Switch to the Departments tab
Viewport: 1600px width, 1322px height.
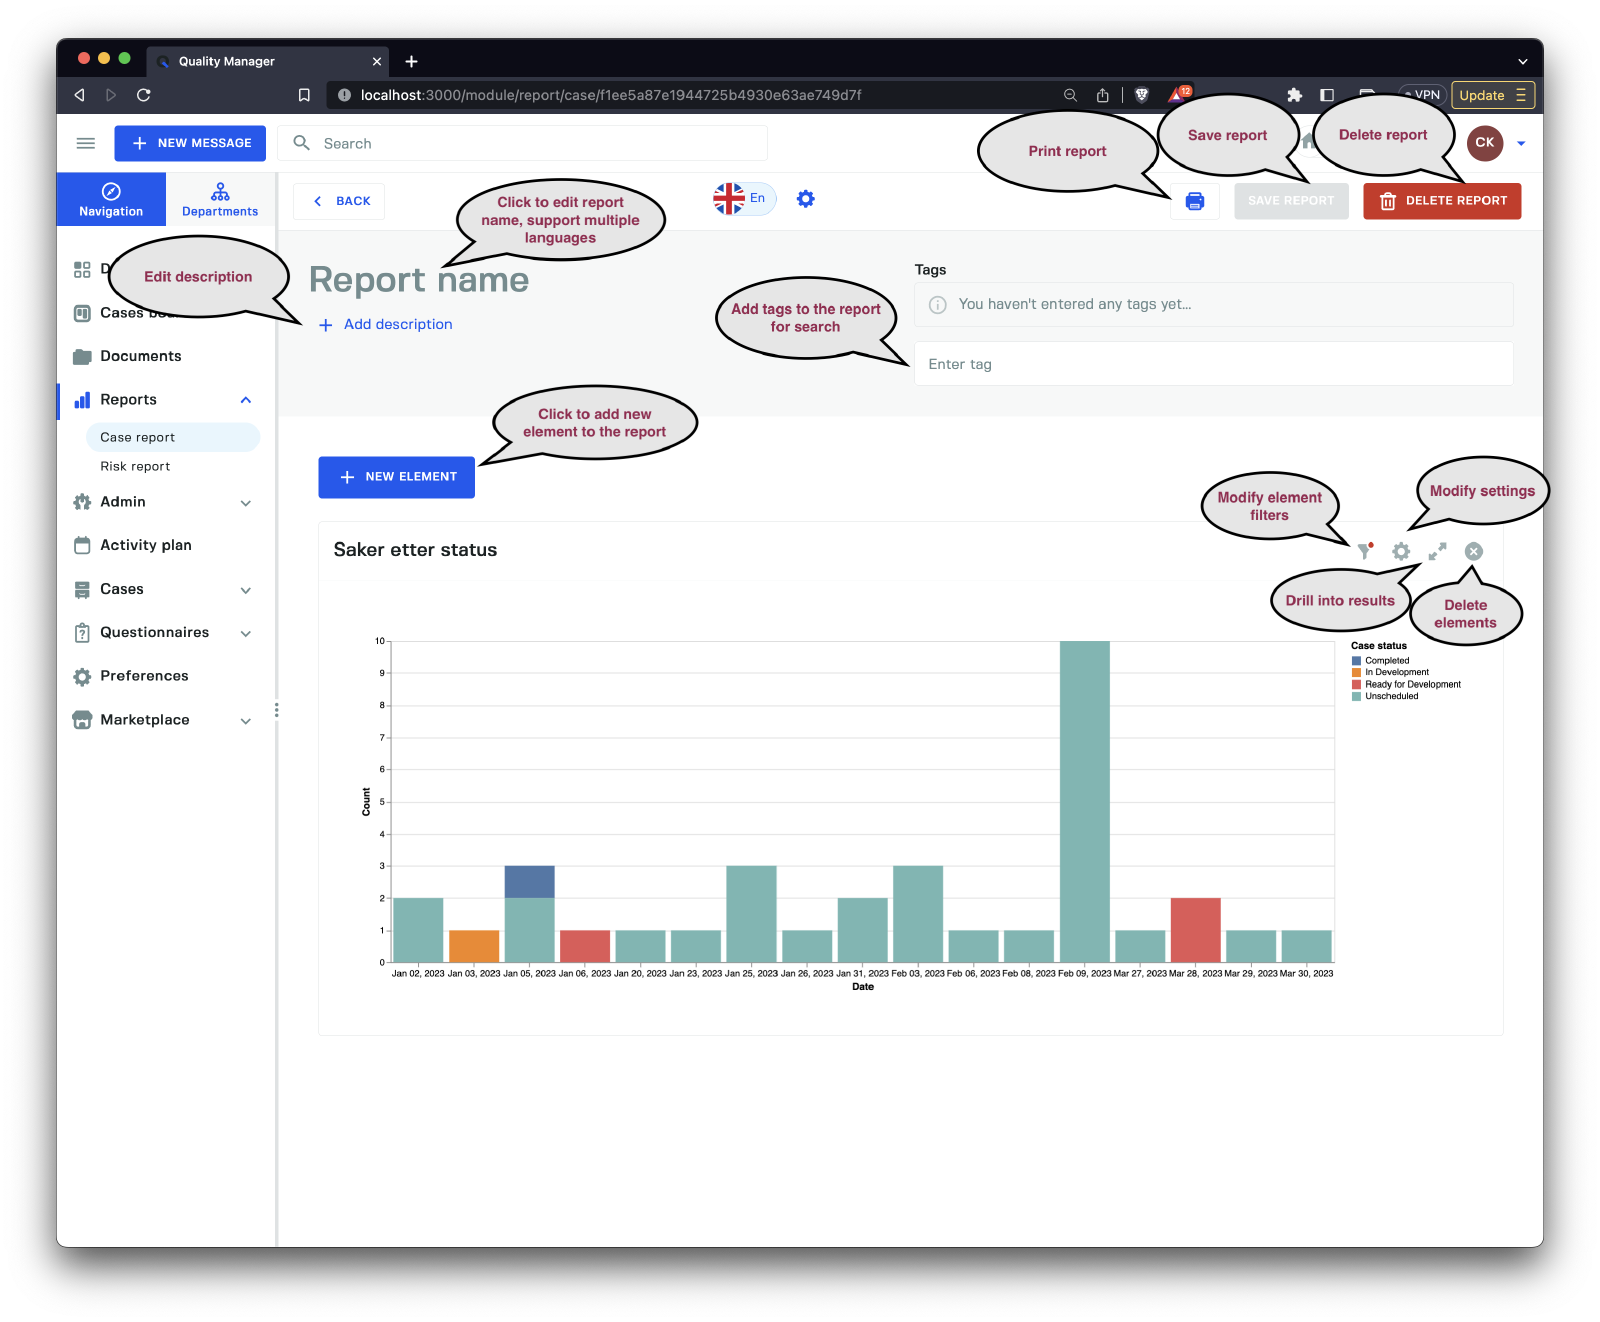pos(220,199)
